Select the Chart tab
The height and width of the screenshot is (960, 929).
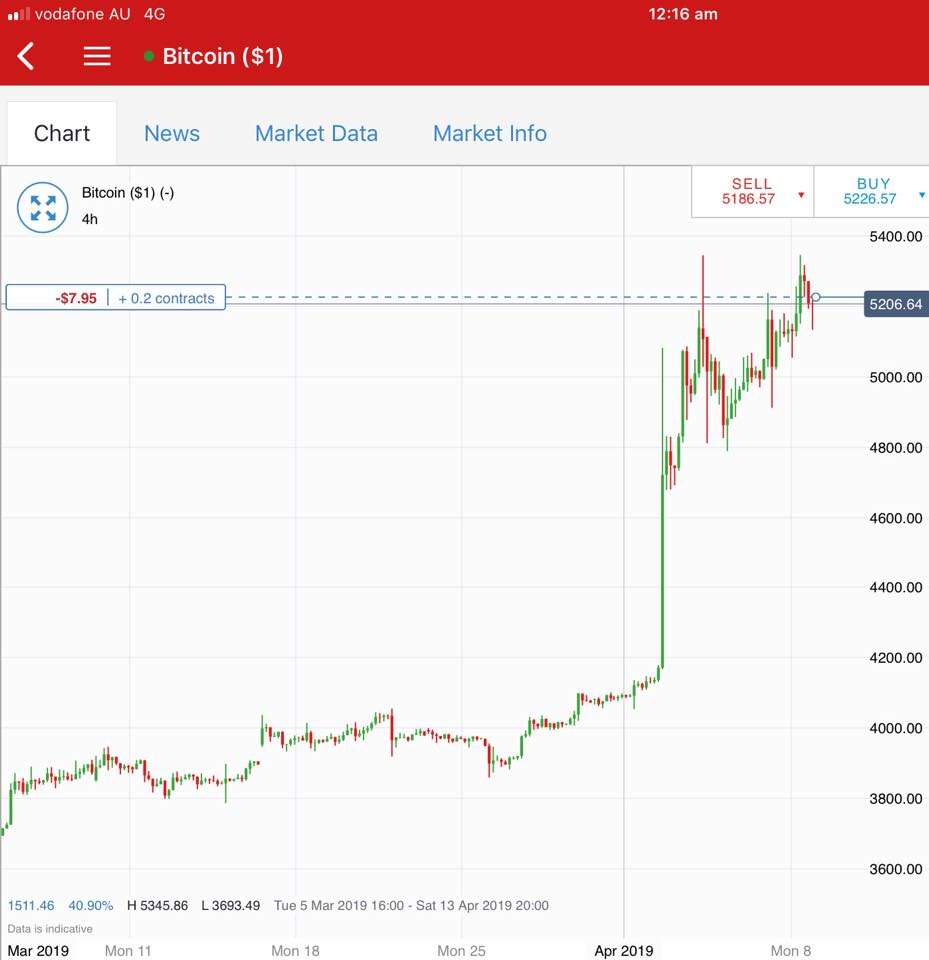(x=62, y=133)
